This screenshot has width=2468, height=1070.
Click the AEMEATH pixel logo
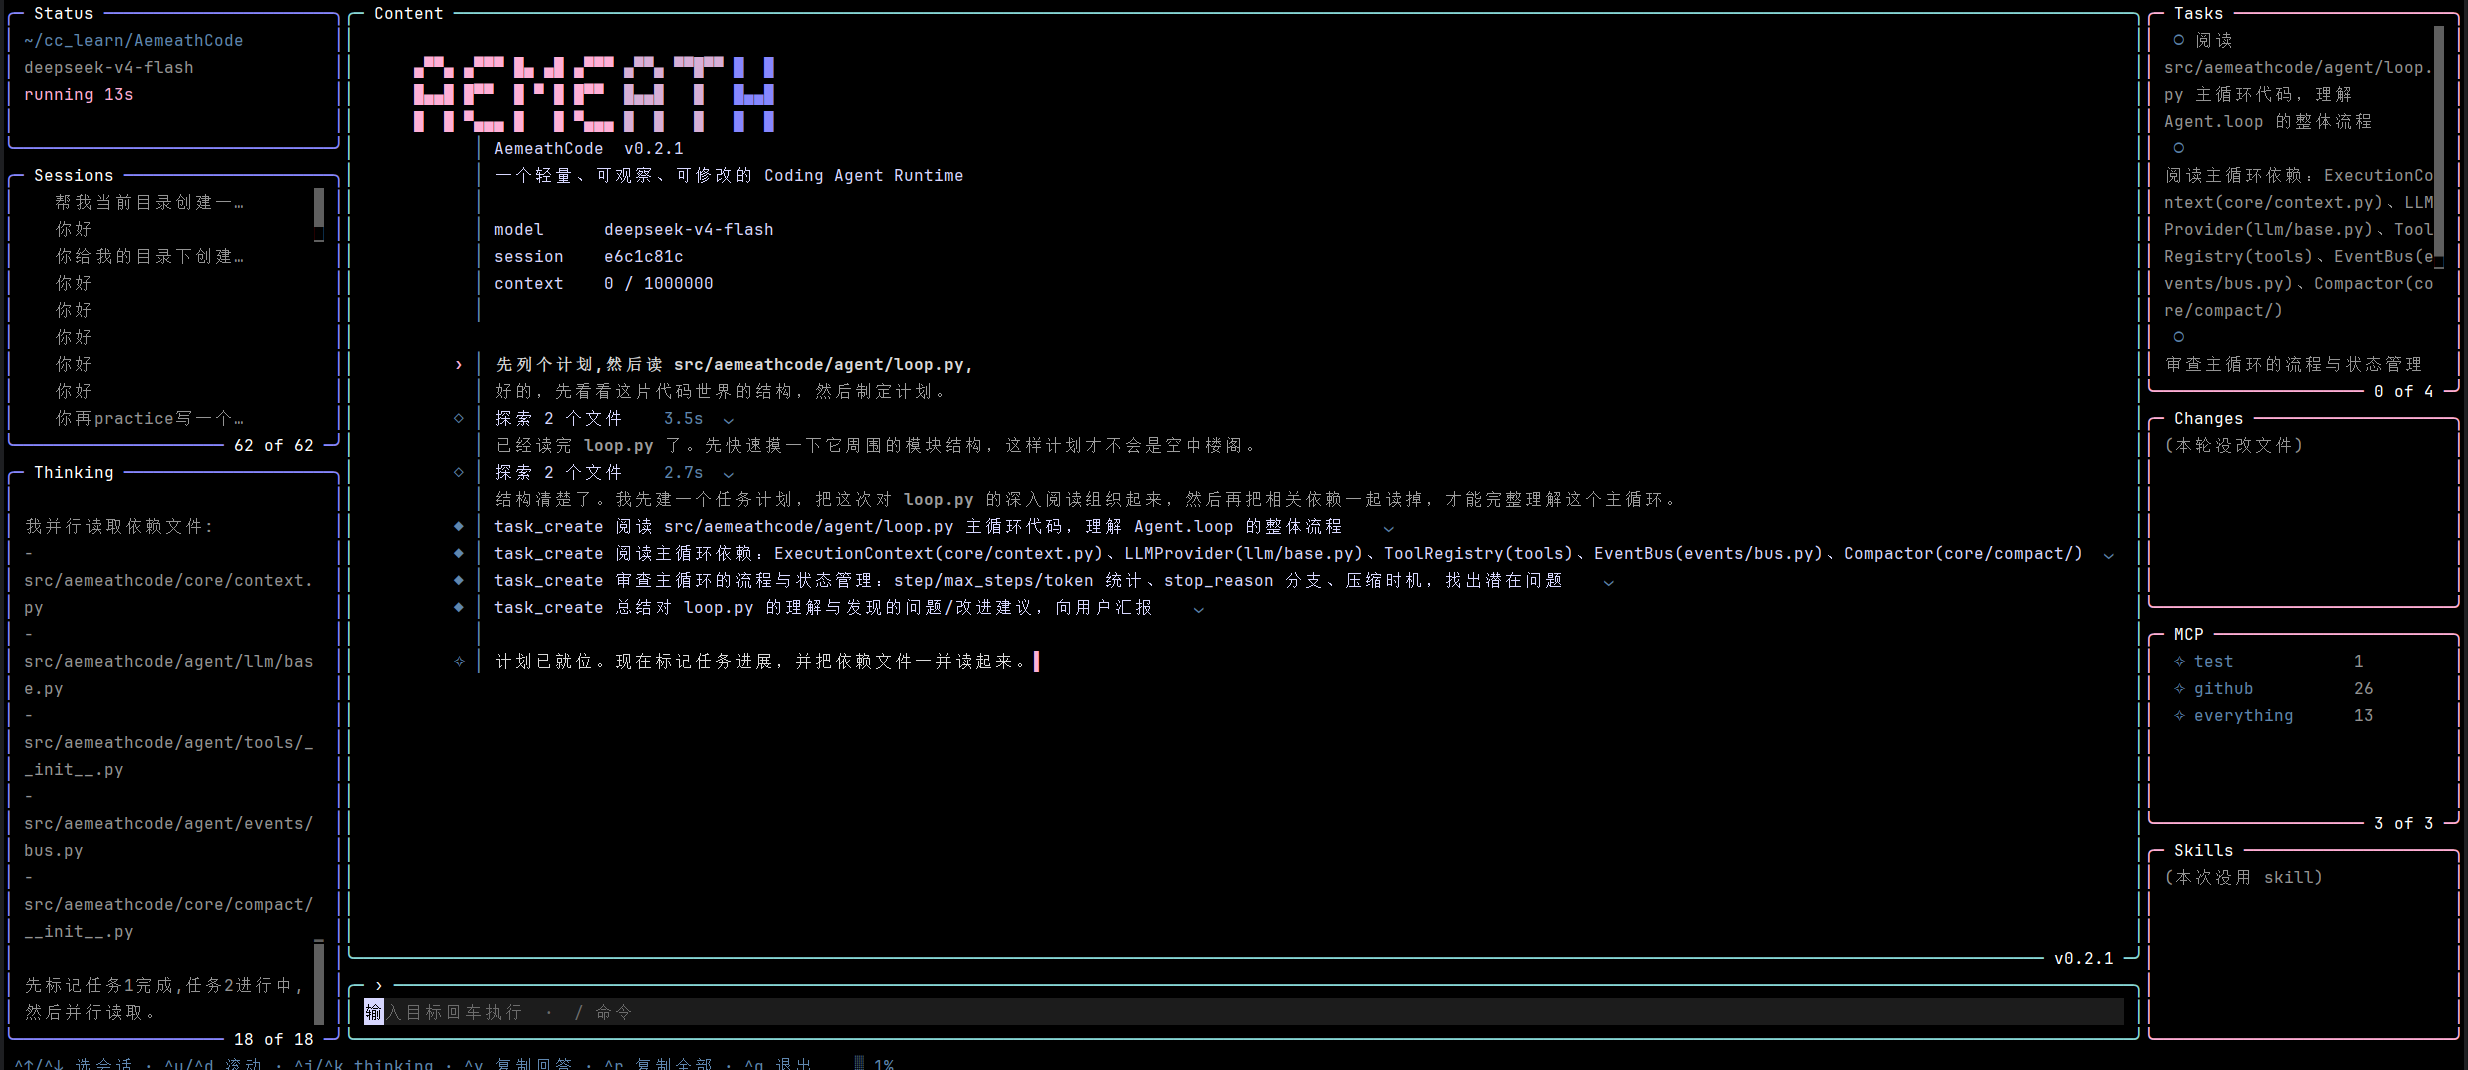click(594, 94)
